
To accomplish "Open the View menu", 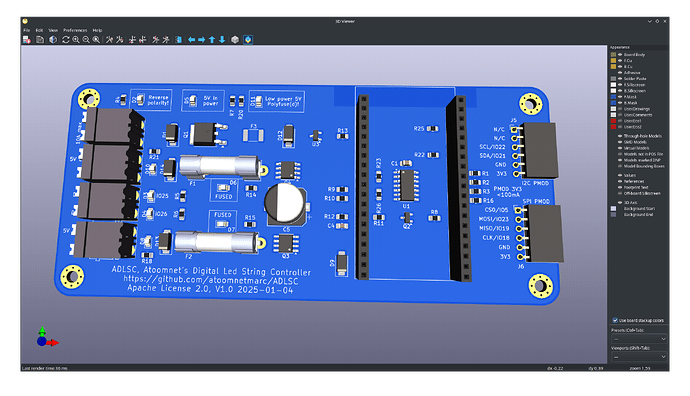I will 53,30.
